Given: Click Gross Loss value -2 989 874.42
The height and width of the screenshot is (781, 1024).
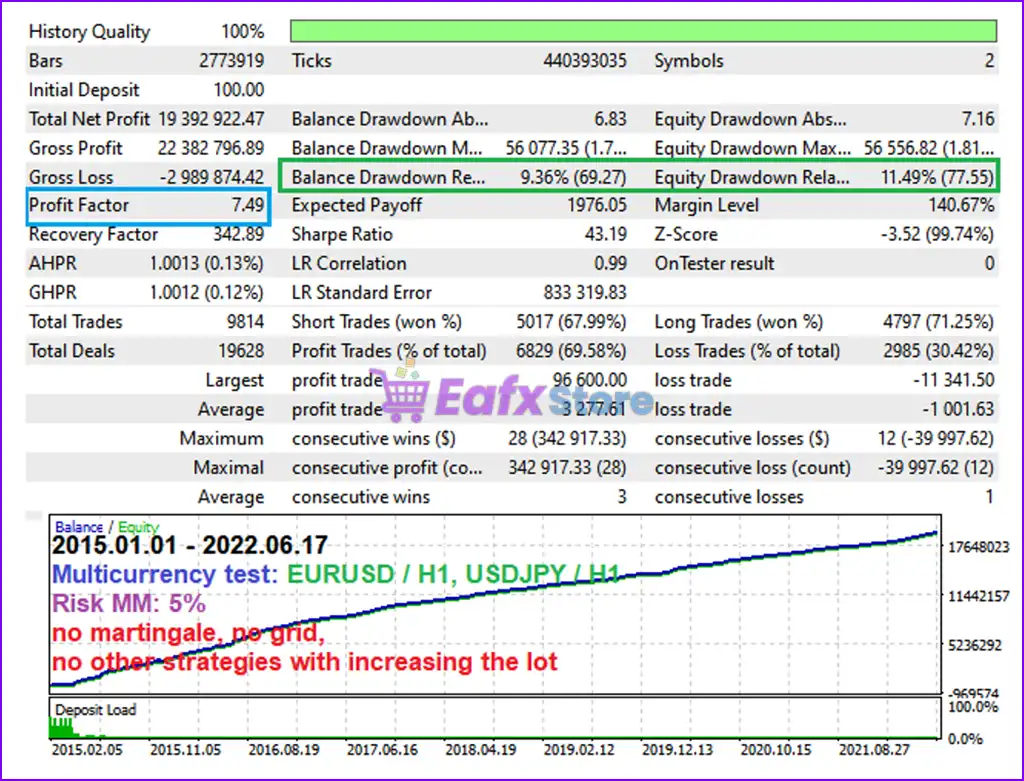Looking at the screenshot, I should pos(212,177).
